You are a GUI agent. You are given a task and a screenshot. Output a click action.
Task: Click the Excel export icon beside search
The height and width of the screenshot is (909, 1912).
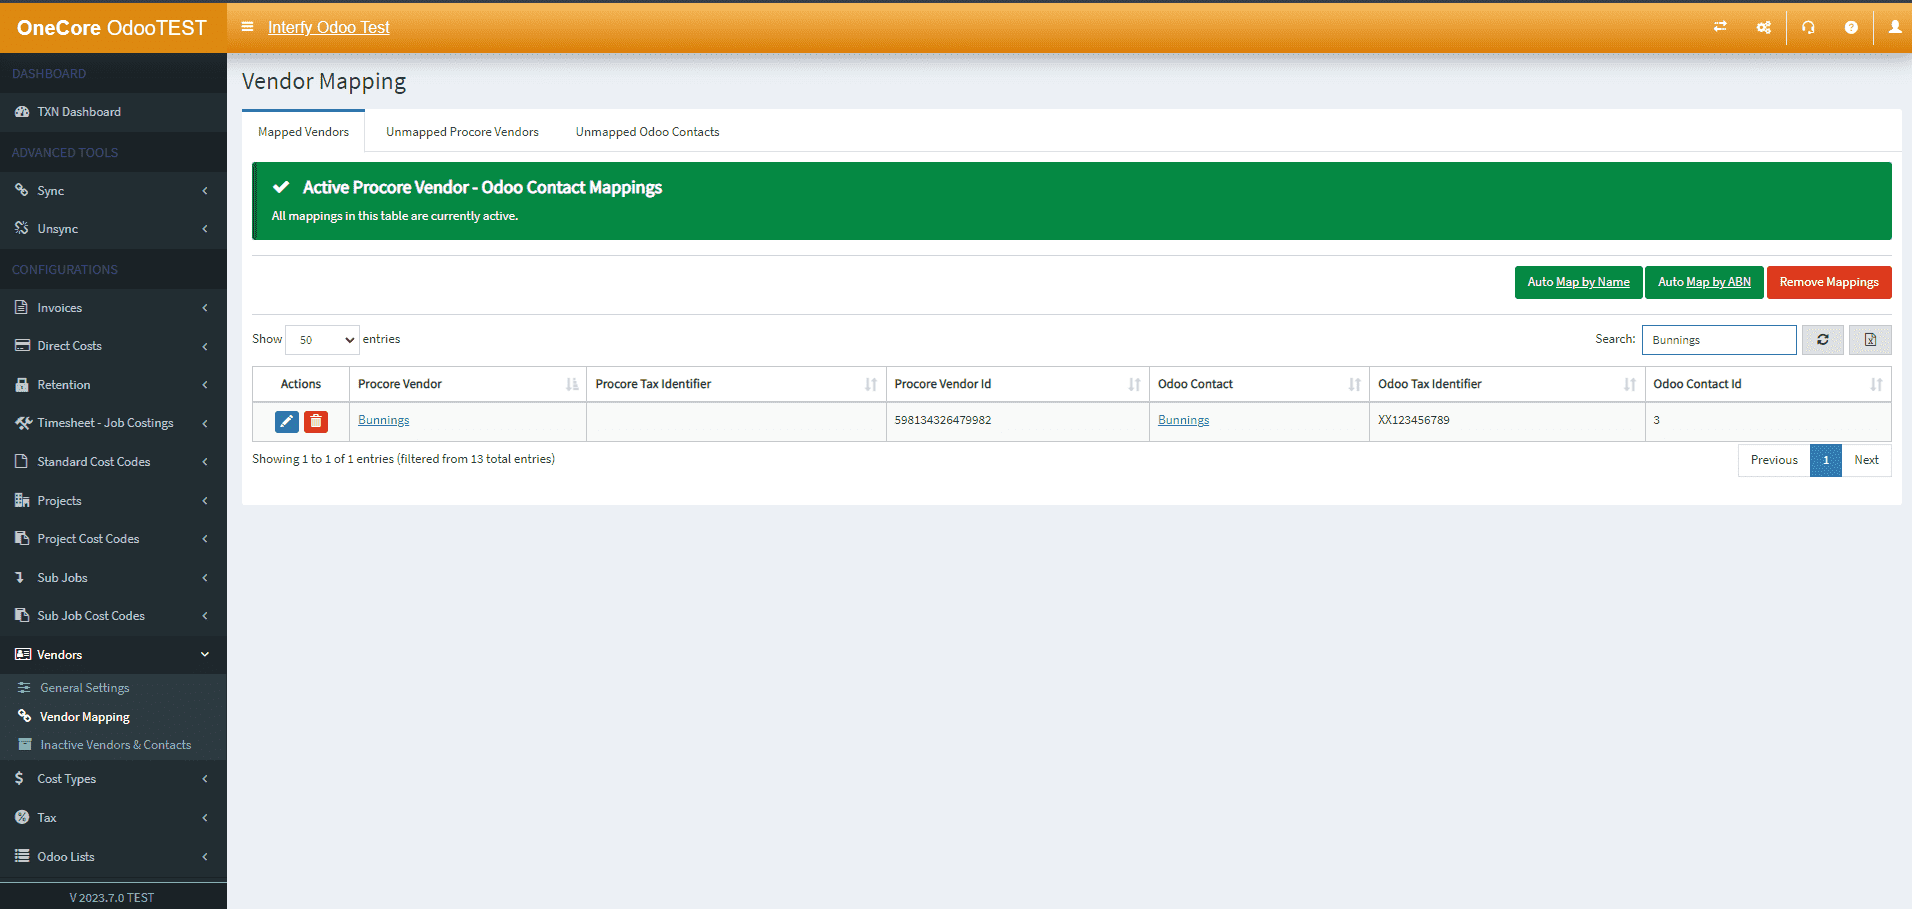coord(1869,340)
